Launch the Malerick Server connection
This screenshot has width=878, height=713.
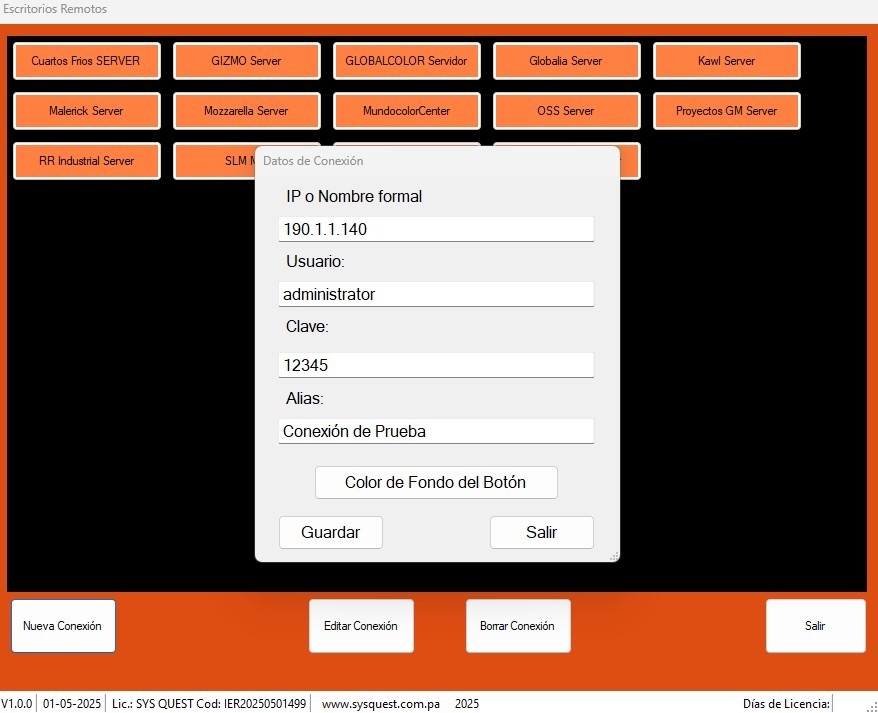point(86,111)
